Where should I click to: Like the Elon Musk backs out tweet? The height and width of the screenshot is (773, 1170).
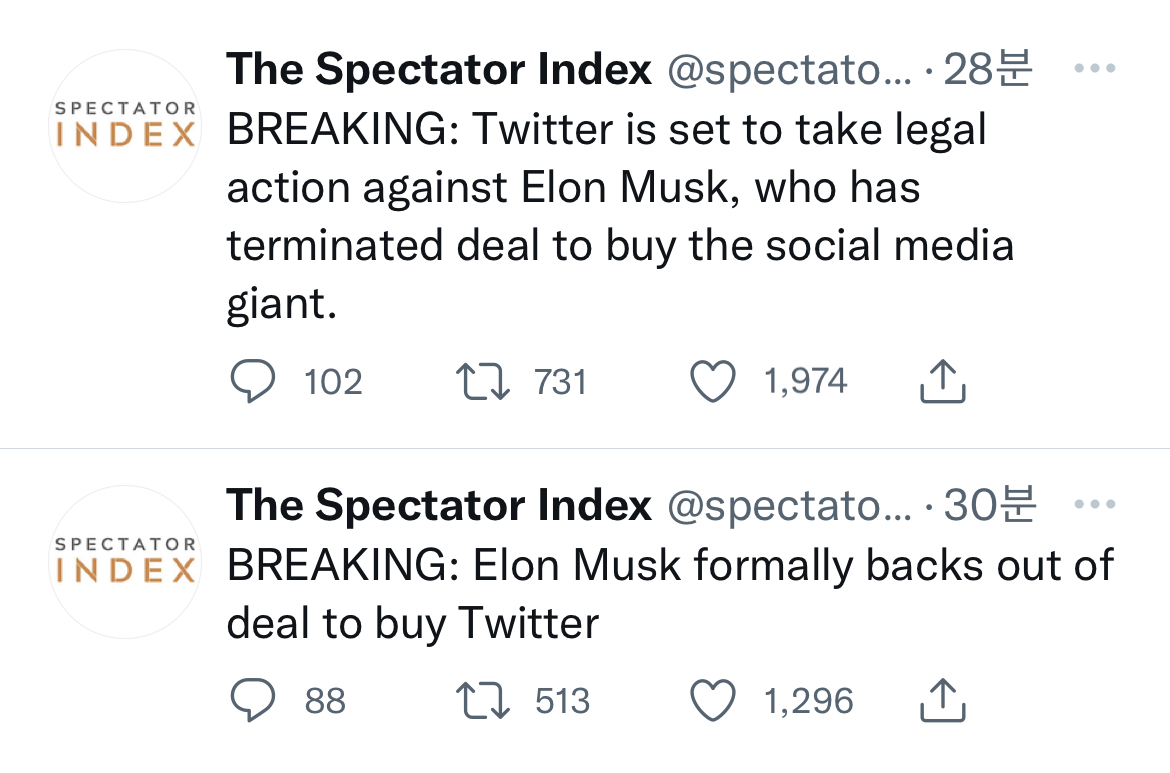(x=714, y=701)
